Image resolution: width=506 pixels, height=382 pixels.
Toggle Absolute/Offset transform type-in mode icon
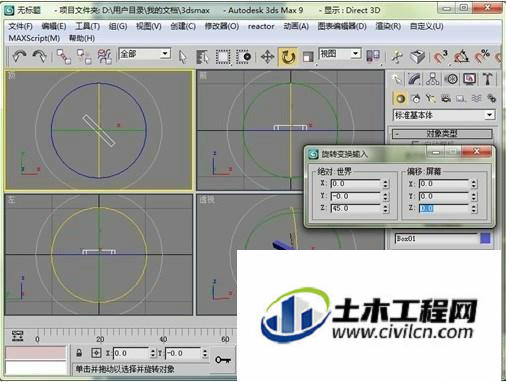pyautogui.click(x=96, y=353)
